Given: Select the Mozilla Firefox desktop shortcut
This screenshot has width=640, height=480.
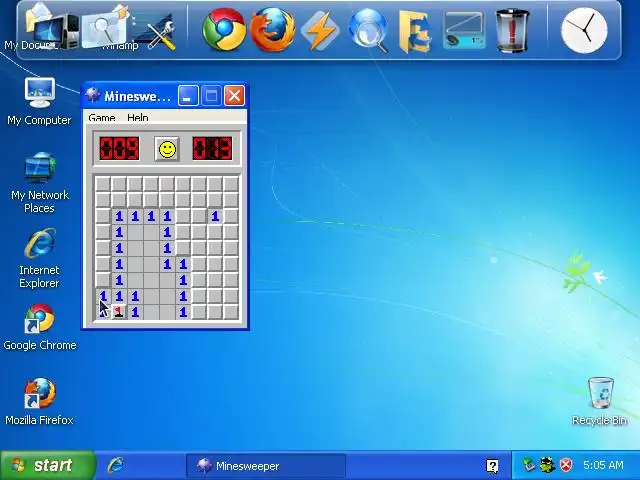Looking at the screenshot, I should pos(39,402).
